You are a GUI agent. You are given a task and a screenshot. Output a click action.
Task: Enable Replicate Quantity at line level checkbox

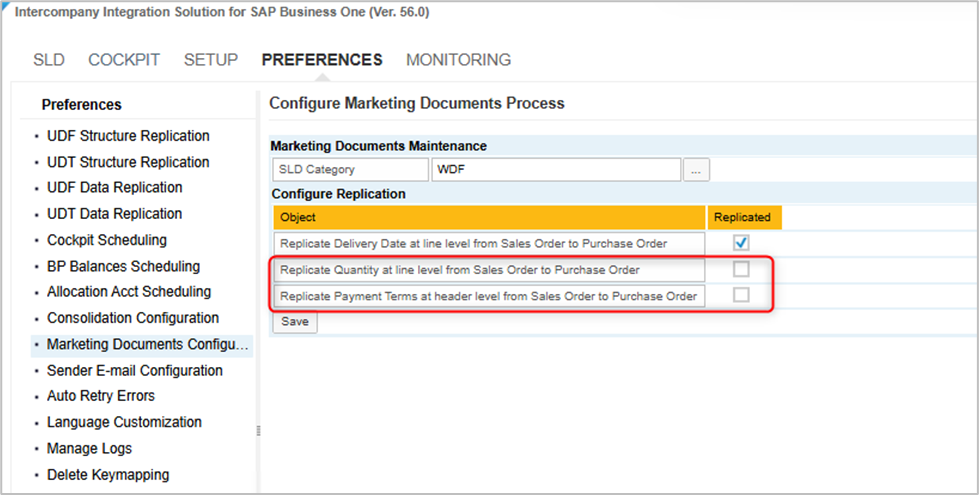tap(741, 269)
